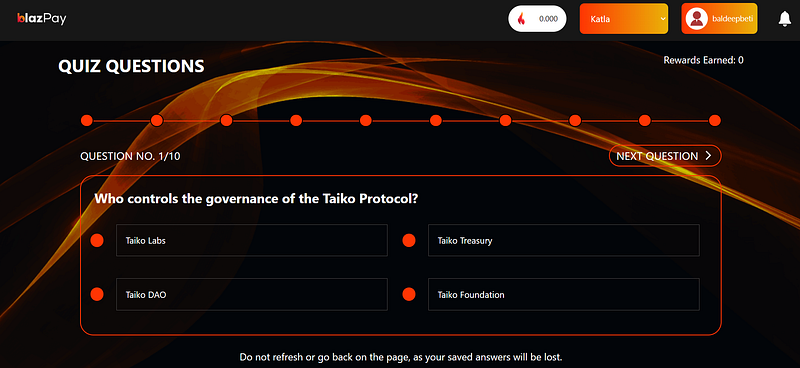Select the Taiko DAO radio button

tap(97, 294)
